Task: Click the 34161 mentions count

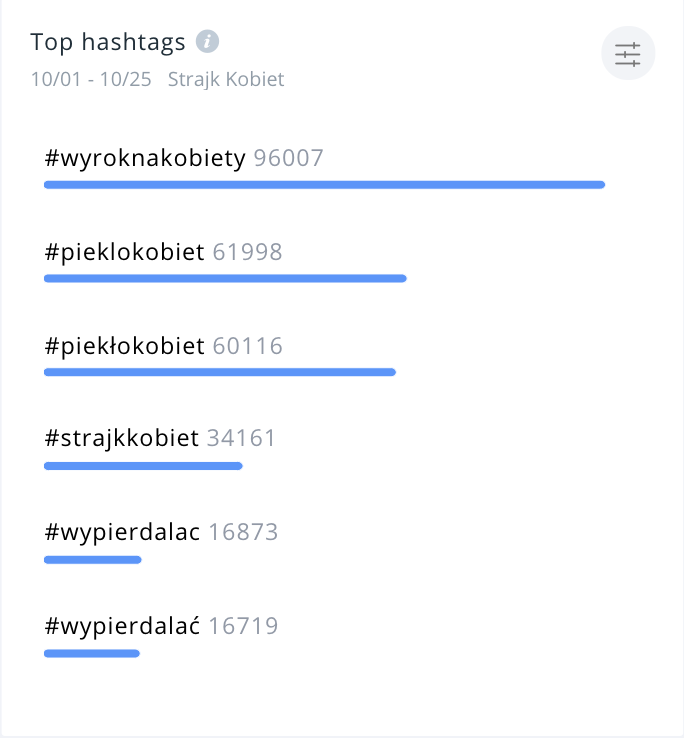Action: (241, 438)
